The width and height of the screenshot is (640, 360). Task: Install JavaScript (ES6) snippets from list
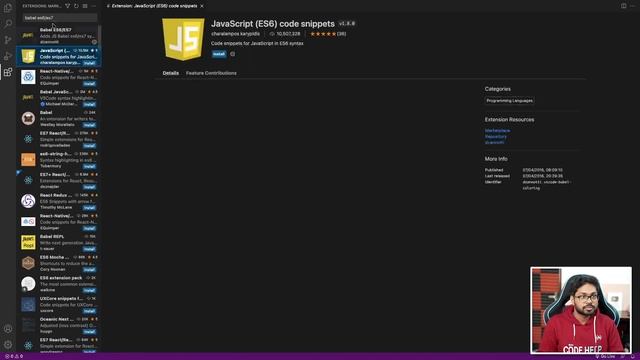point(89,63)
